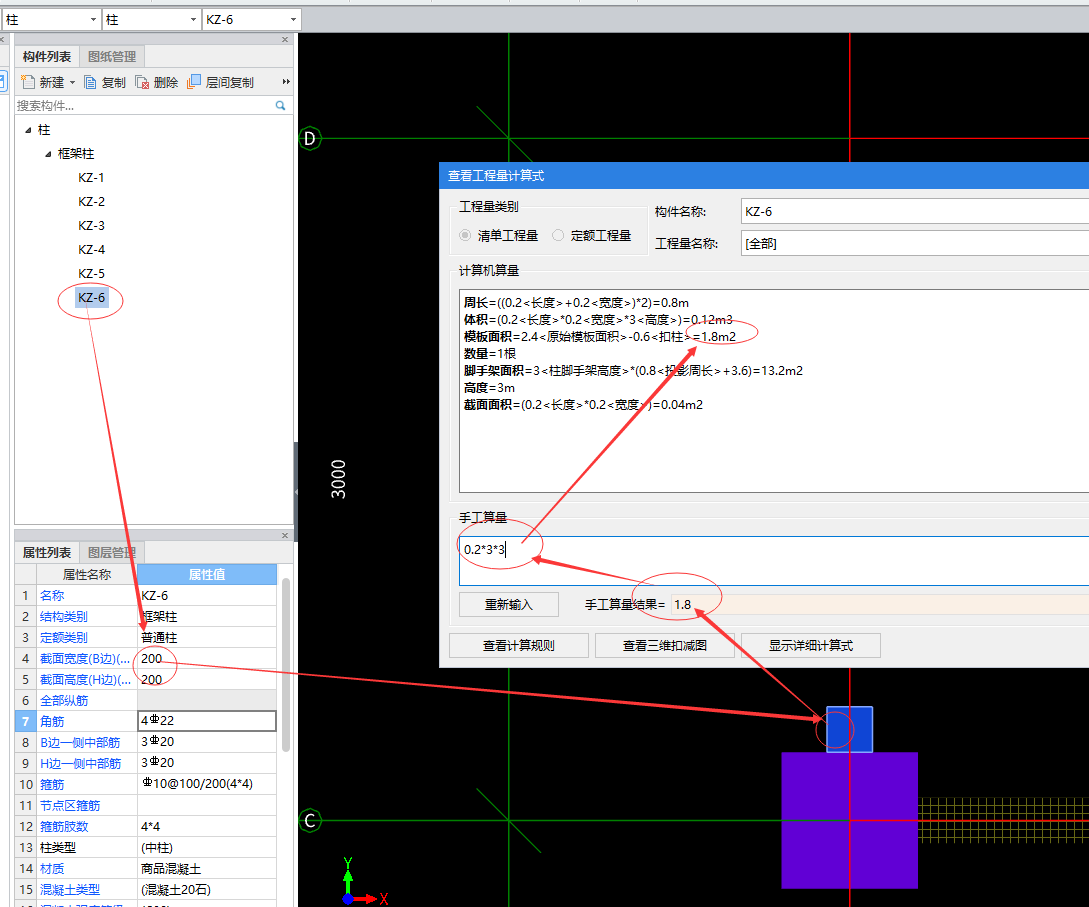Click the 新建 new component icon
Viewport: 1089px width, 907px height.
(28, 82)
